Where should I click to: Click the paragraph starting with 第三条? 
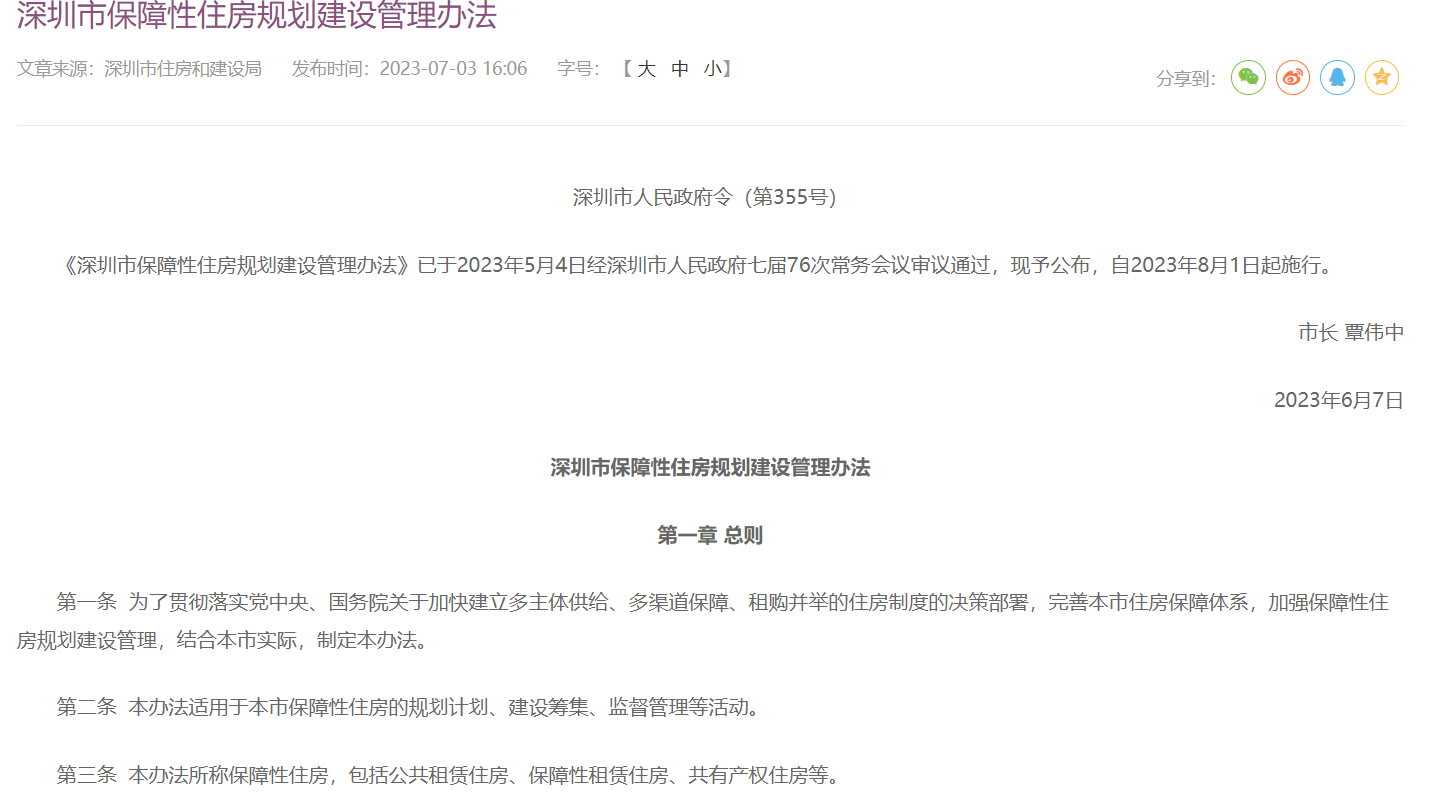pyautogui.click(x=448, y=776)
